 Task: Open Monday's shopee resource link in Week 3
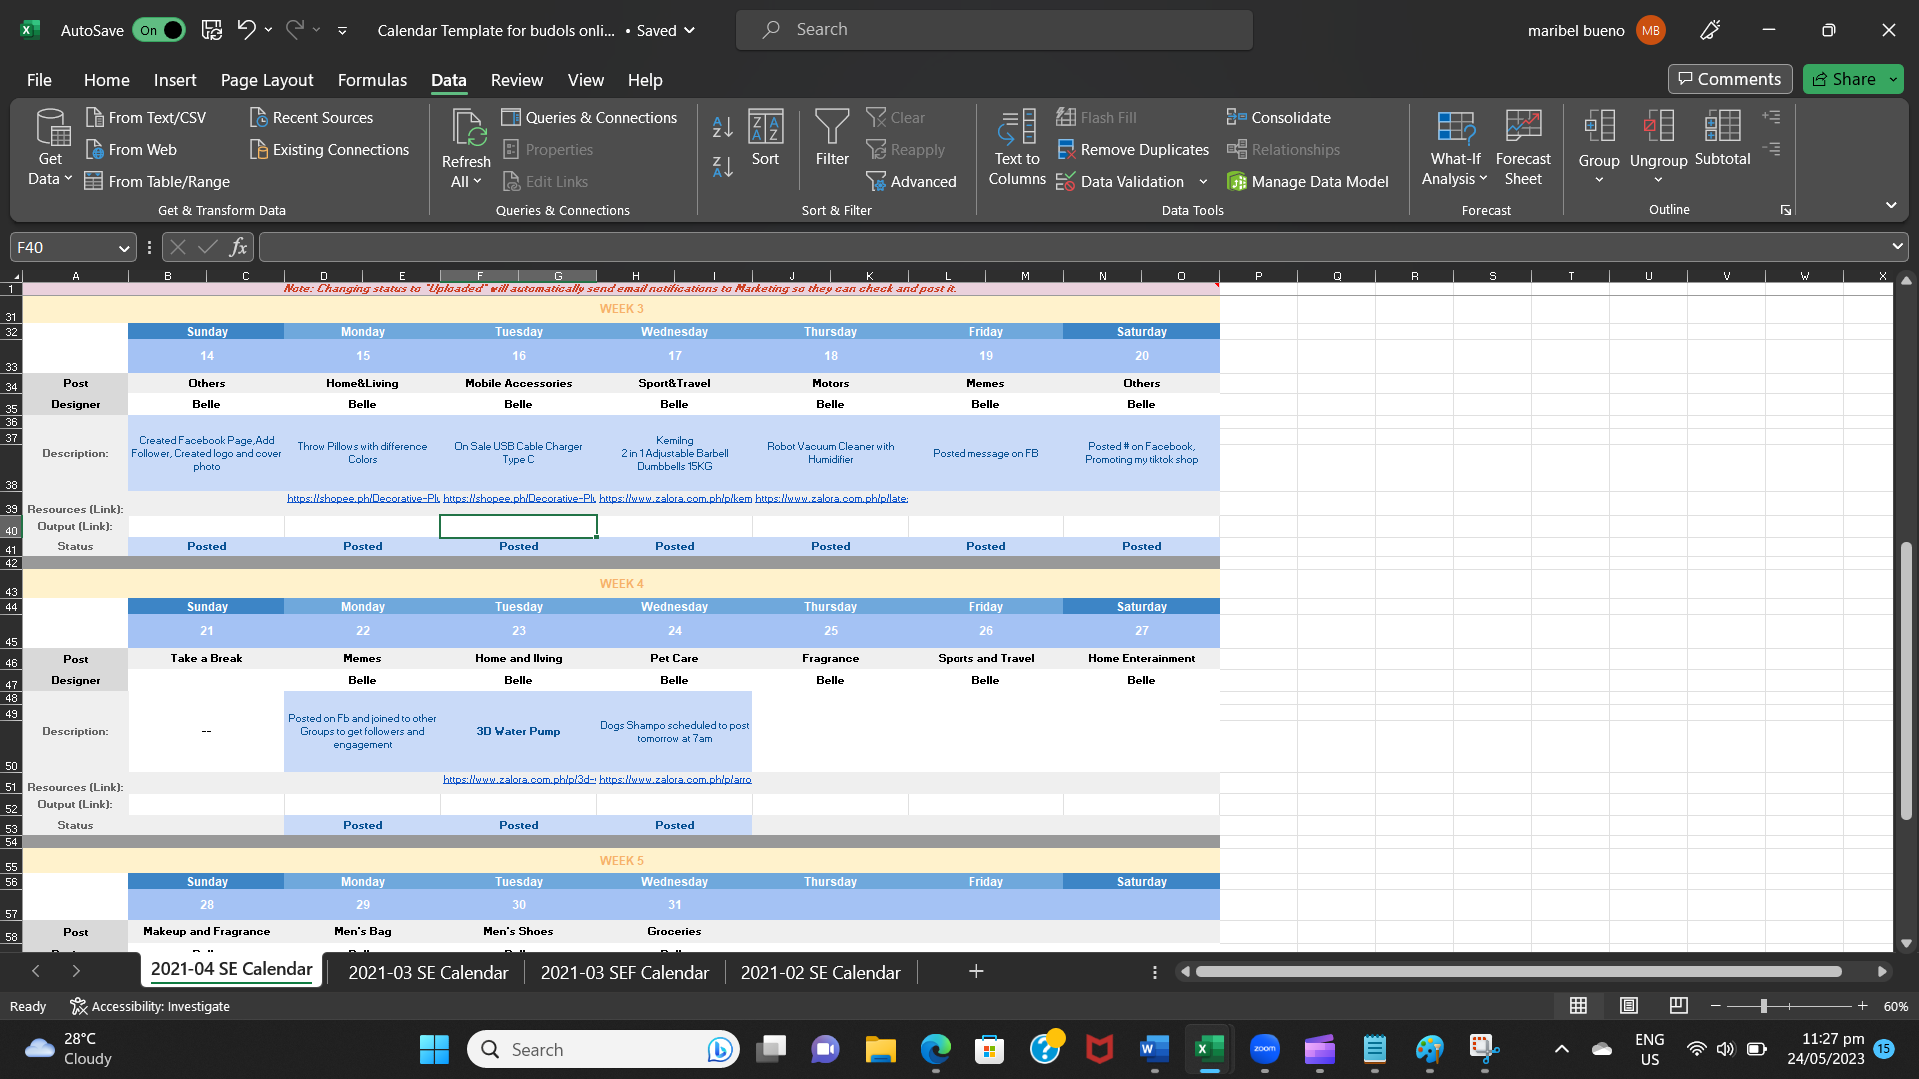click(x=362, y=498)
